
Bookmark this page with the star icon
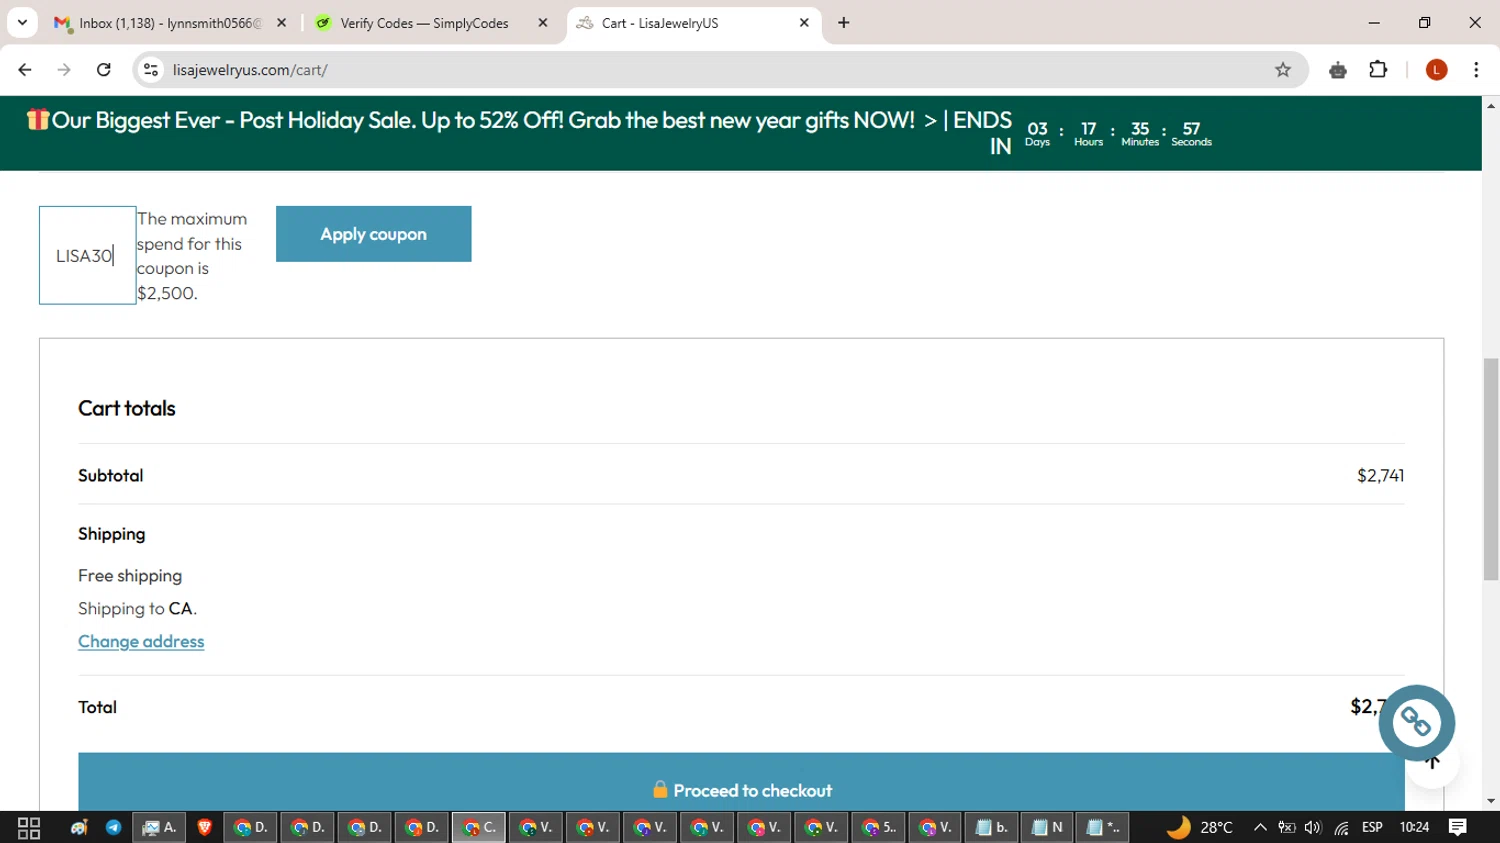pos(1283,70)
